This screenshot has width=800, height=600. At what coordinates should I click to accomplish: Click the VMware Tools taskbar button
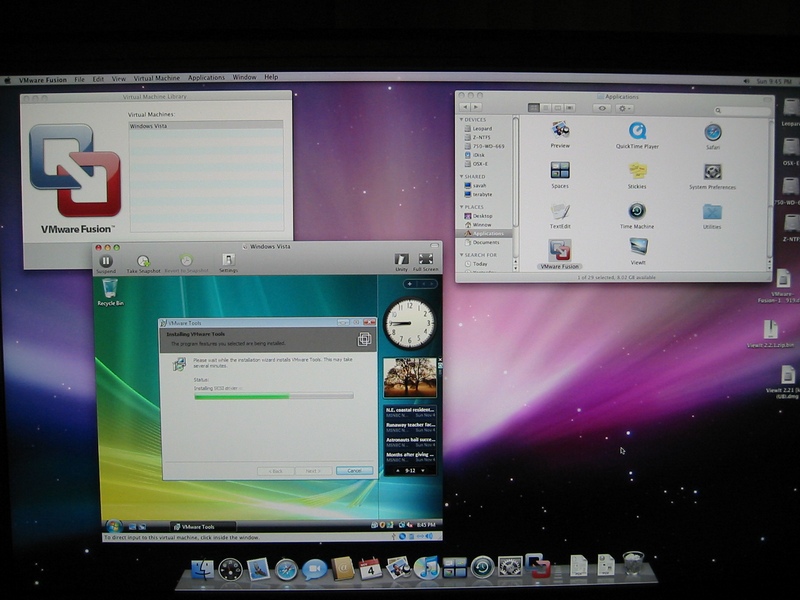(203, 527)
